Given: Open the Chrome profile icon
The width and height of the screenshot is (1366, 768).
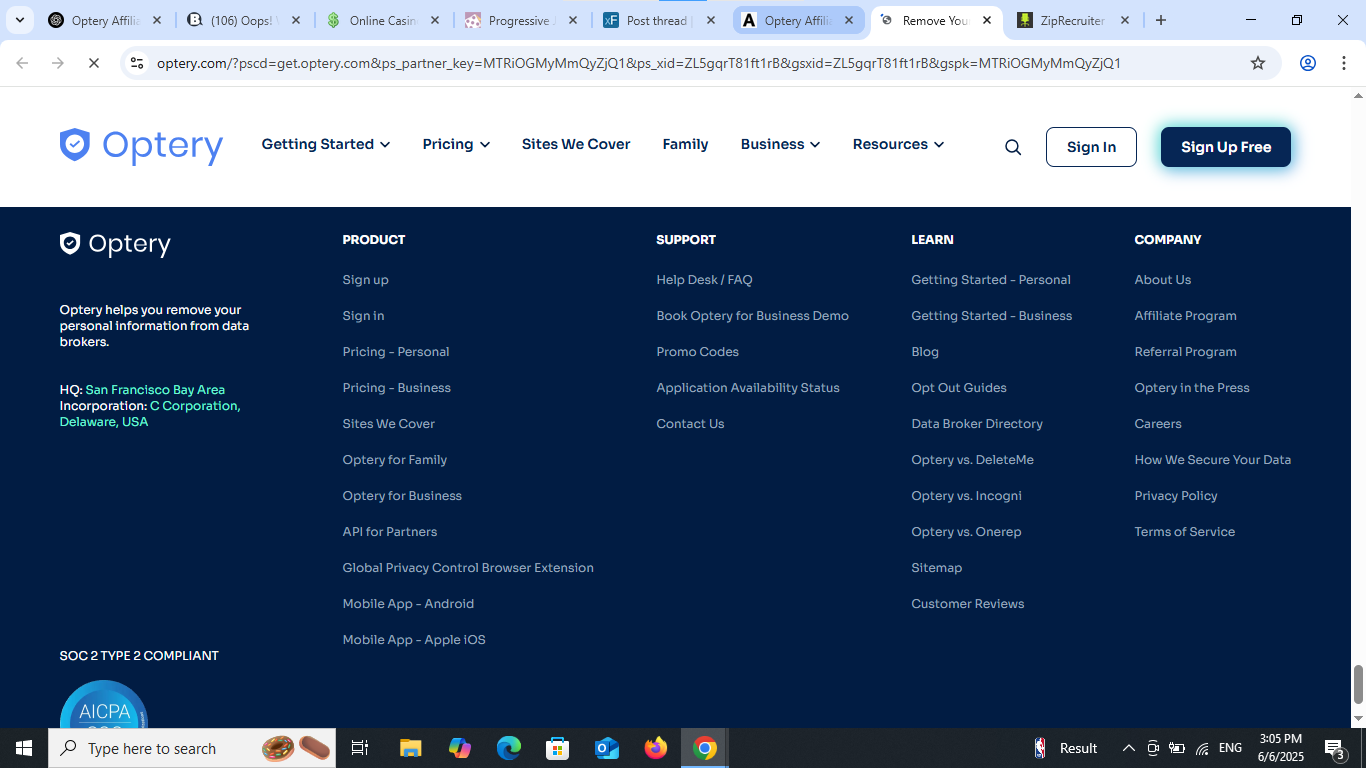Looking at the screenshot, I should click(1308, 63).
